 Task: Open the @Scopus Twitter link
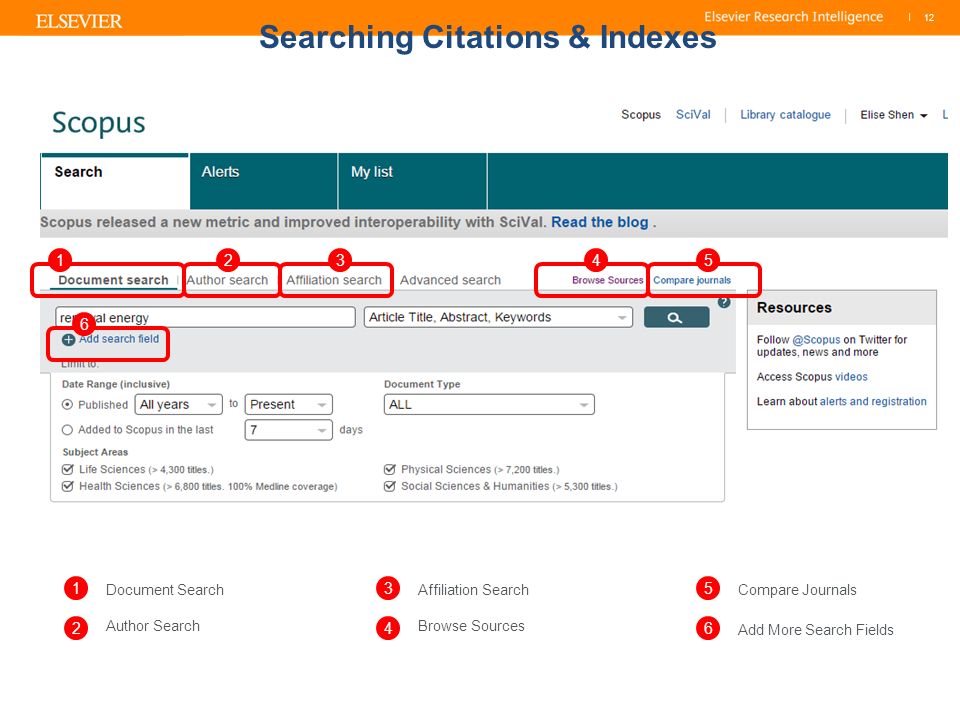(x=816, y=340)
